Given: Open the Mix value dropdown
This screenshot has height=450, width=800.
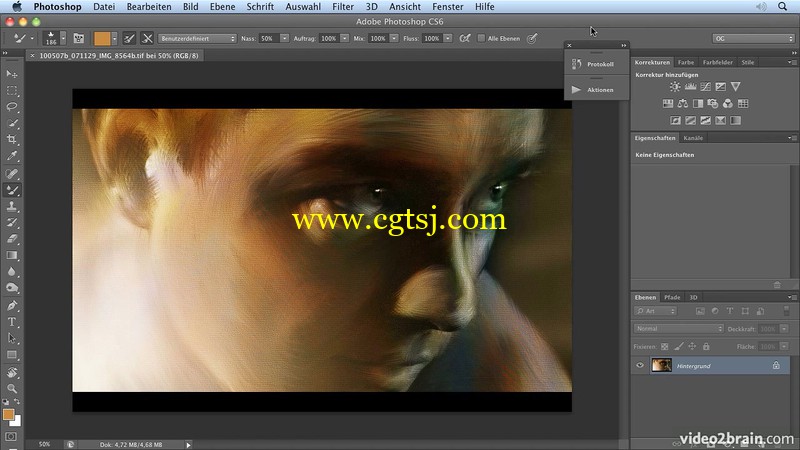Looking at the screenshot, I should (x=394, y=39).
